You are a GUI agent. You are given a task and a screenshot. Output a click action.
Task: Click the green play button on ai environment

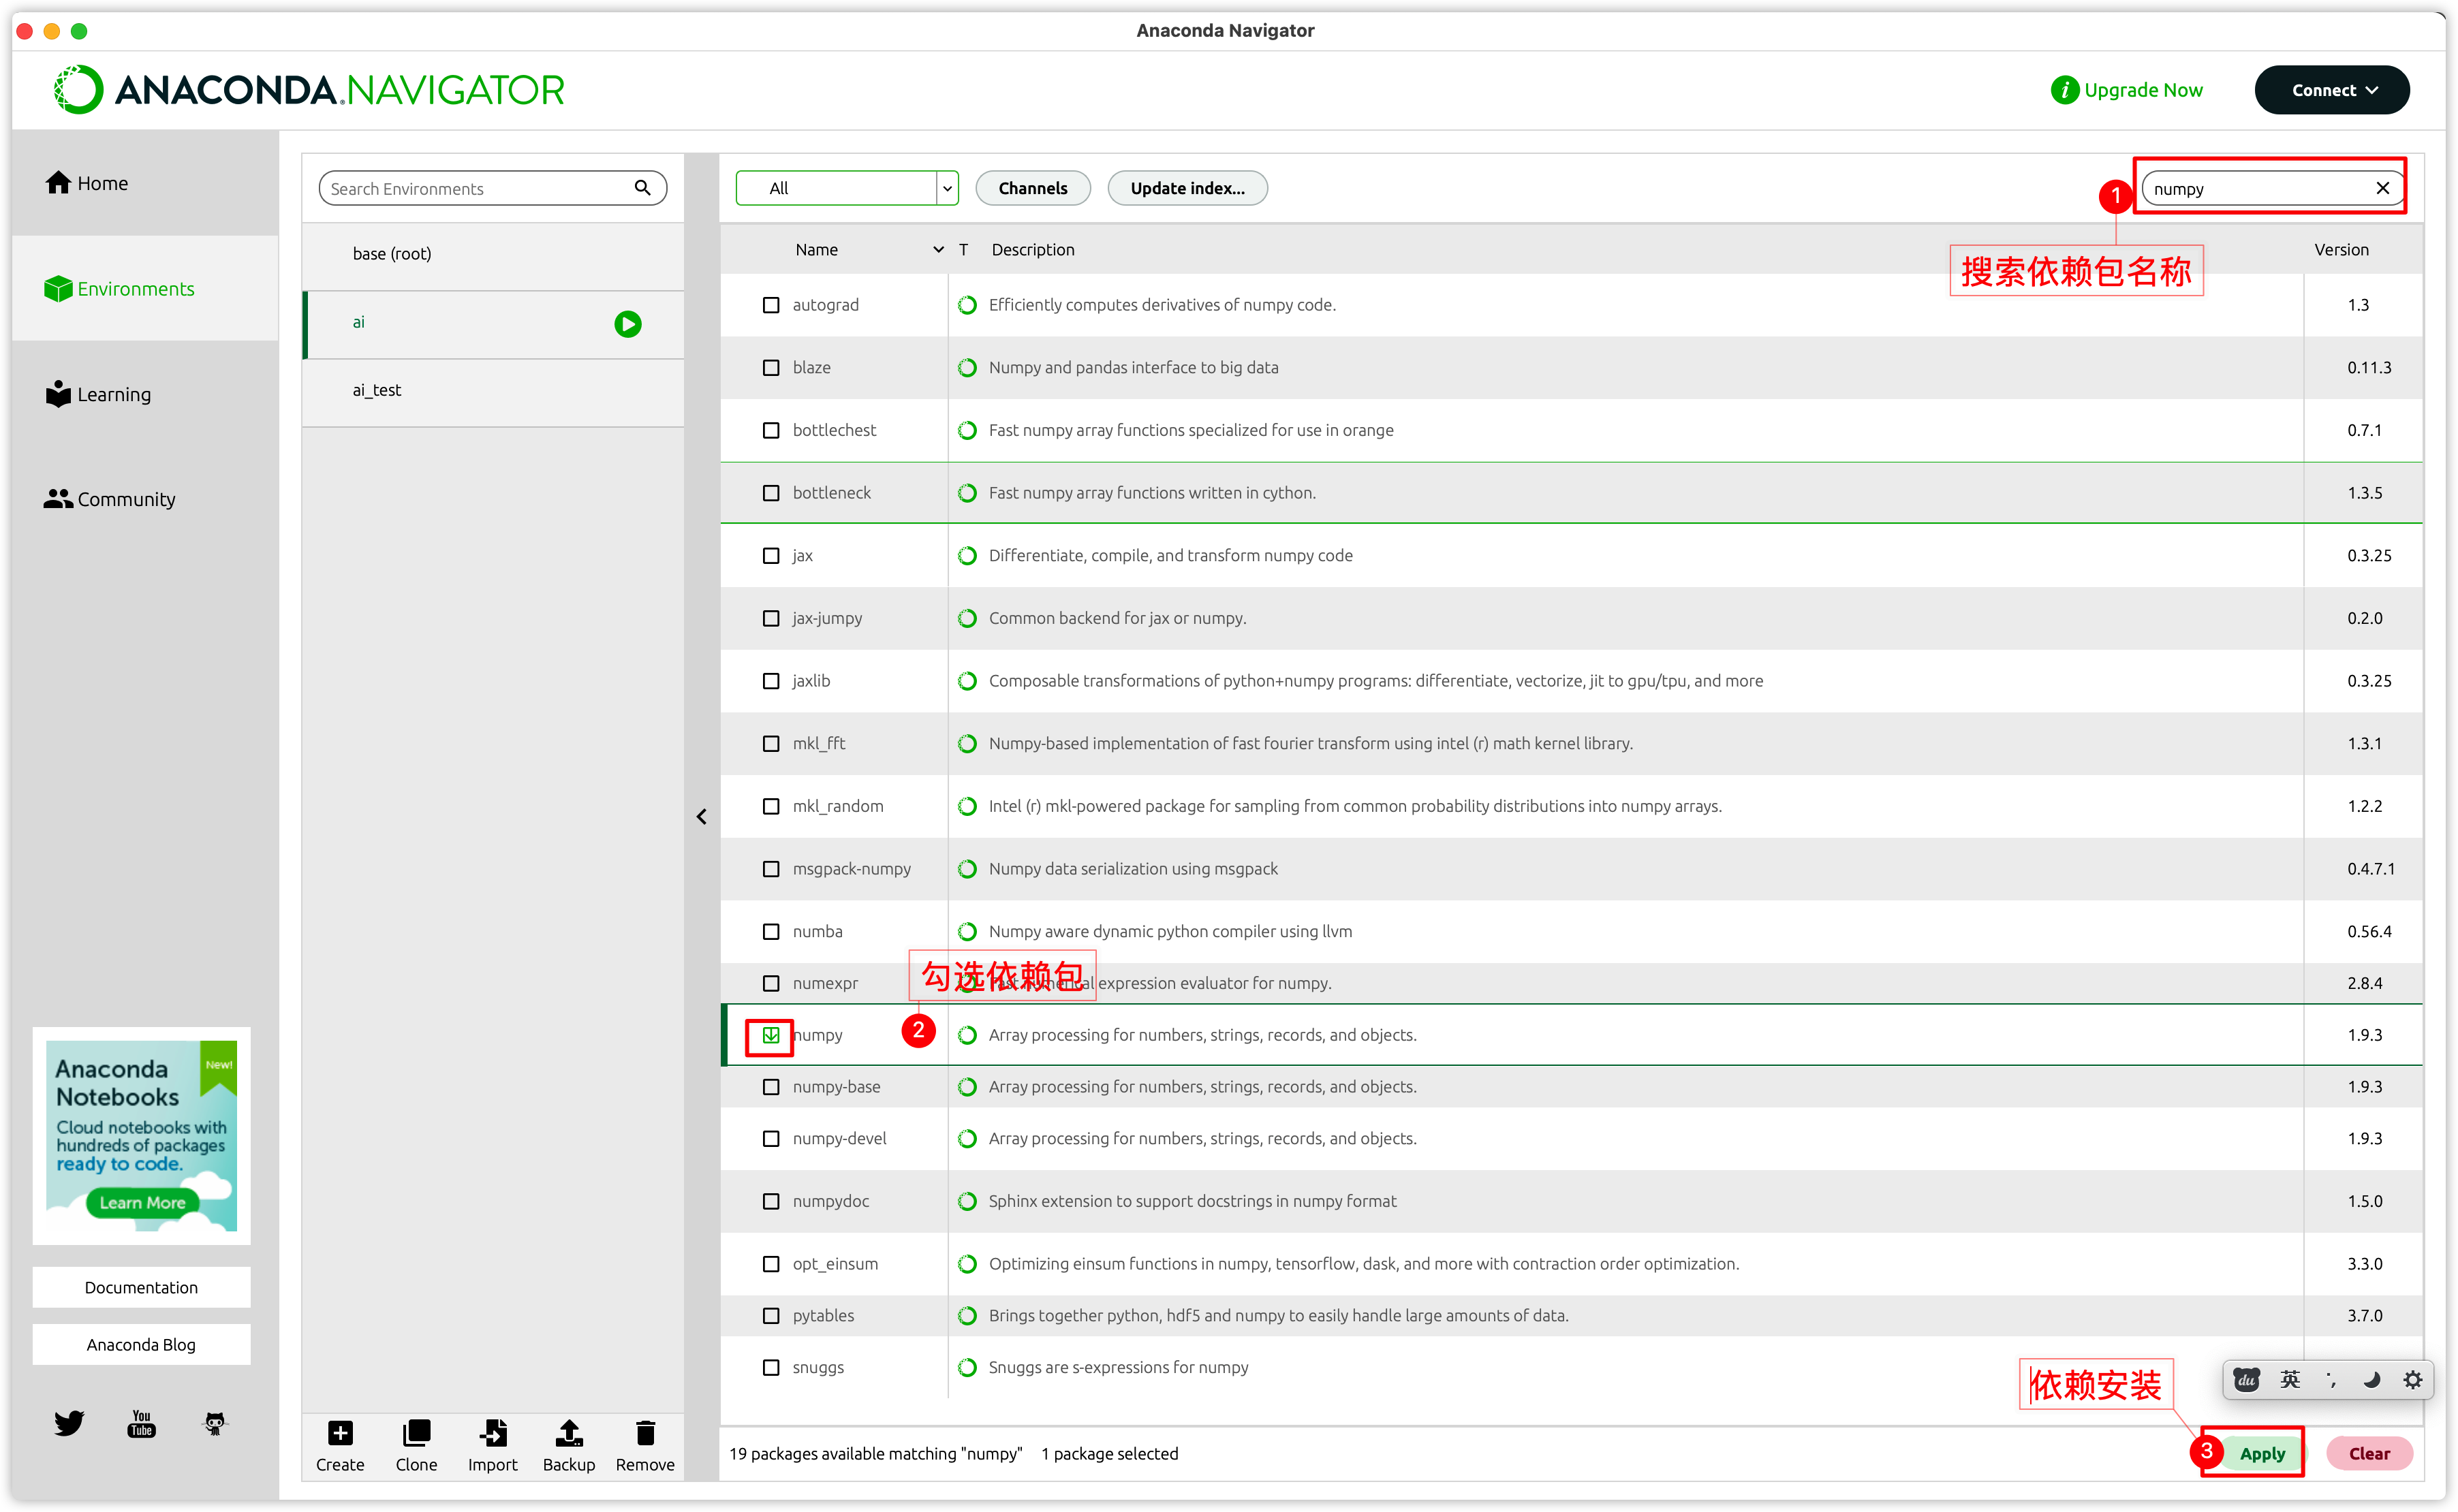pyautogui.click(x=627, y=324)
